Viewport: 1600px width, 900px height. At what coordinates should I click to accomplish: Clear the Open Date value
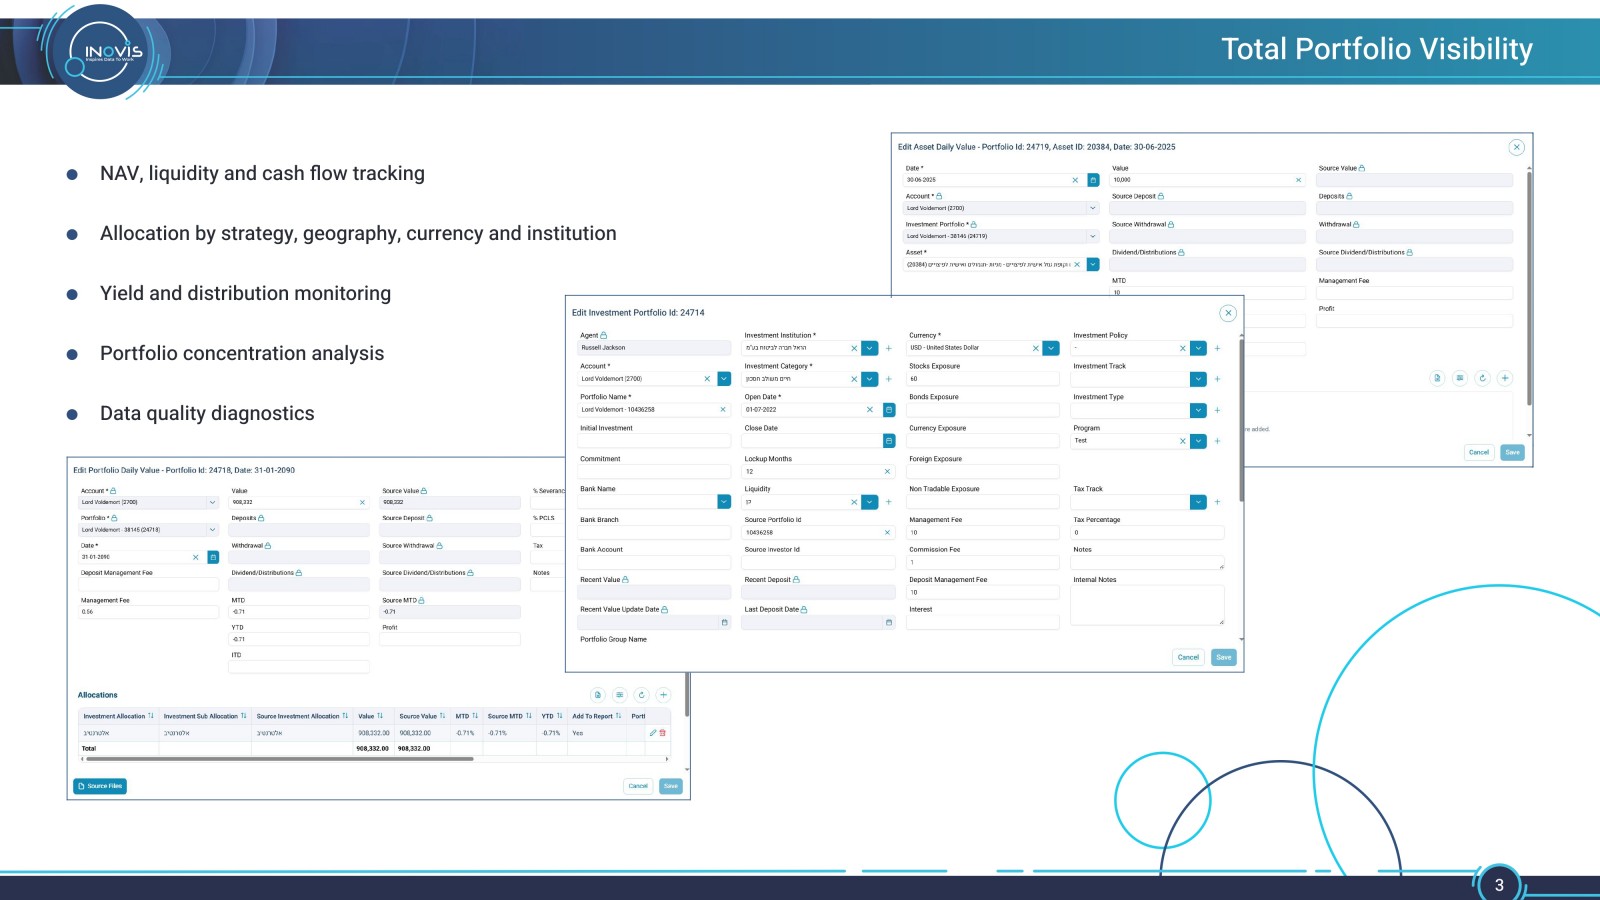(x=870, y=410)
